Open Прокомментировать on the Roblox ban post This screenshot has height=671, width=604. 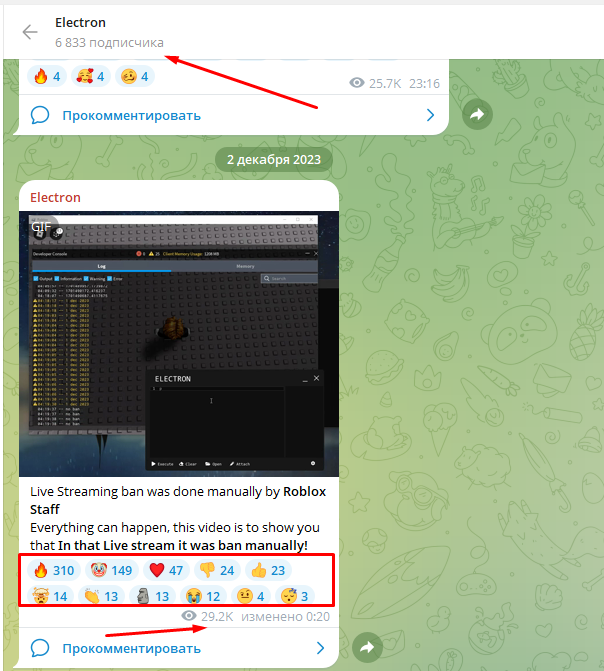click(130, 648)
